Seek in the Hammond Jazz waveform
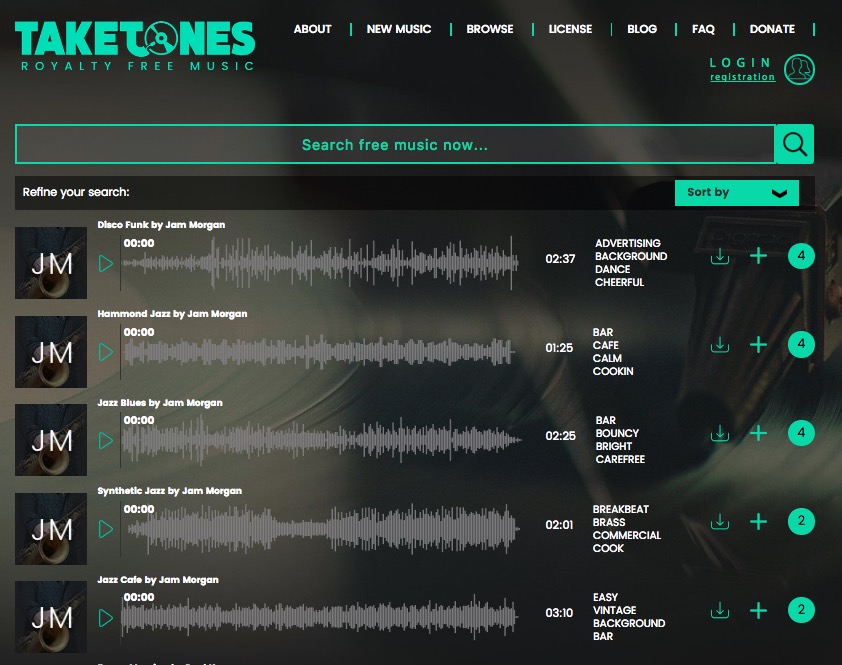Screen dimensions: 842x665 coord(319,352)
